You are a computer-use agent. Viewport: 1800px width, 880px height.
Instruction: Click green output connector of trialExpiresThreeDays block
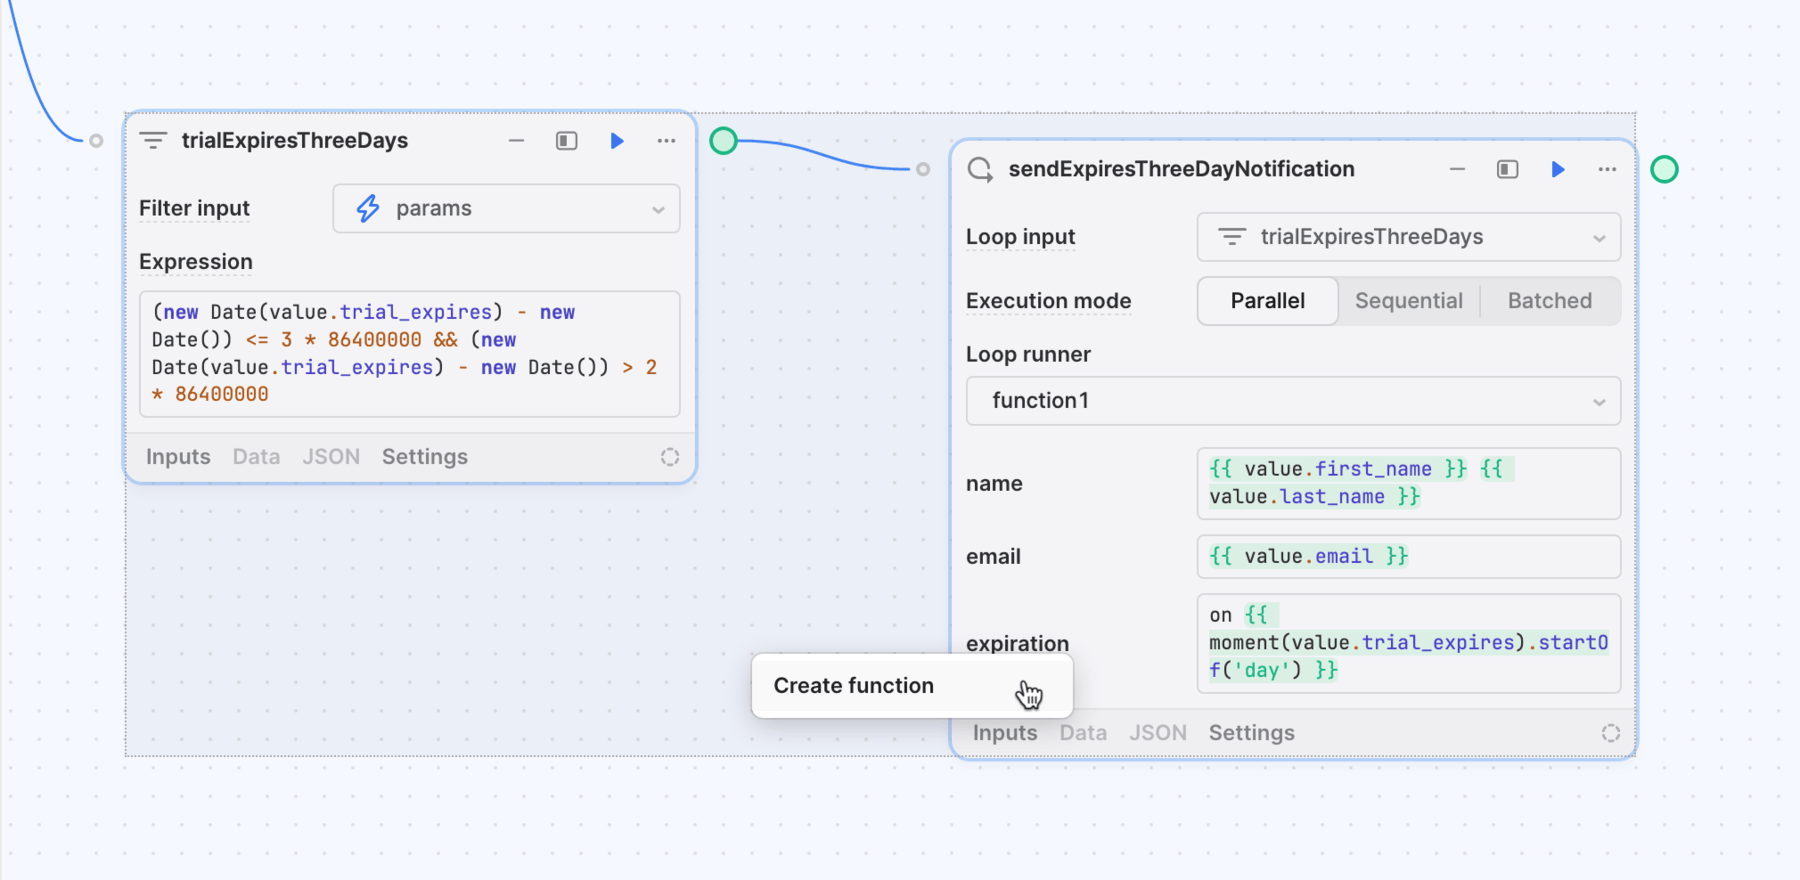[x=723, y=141]
